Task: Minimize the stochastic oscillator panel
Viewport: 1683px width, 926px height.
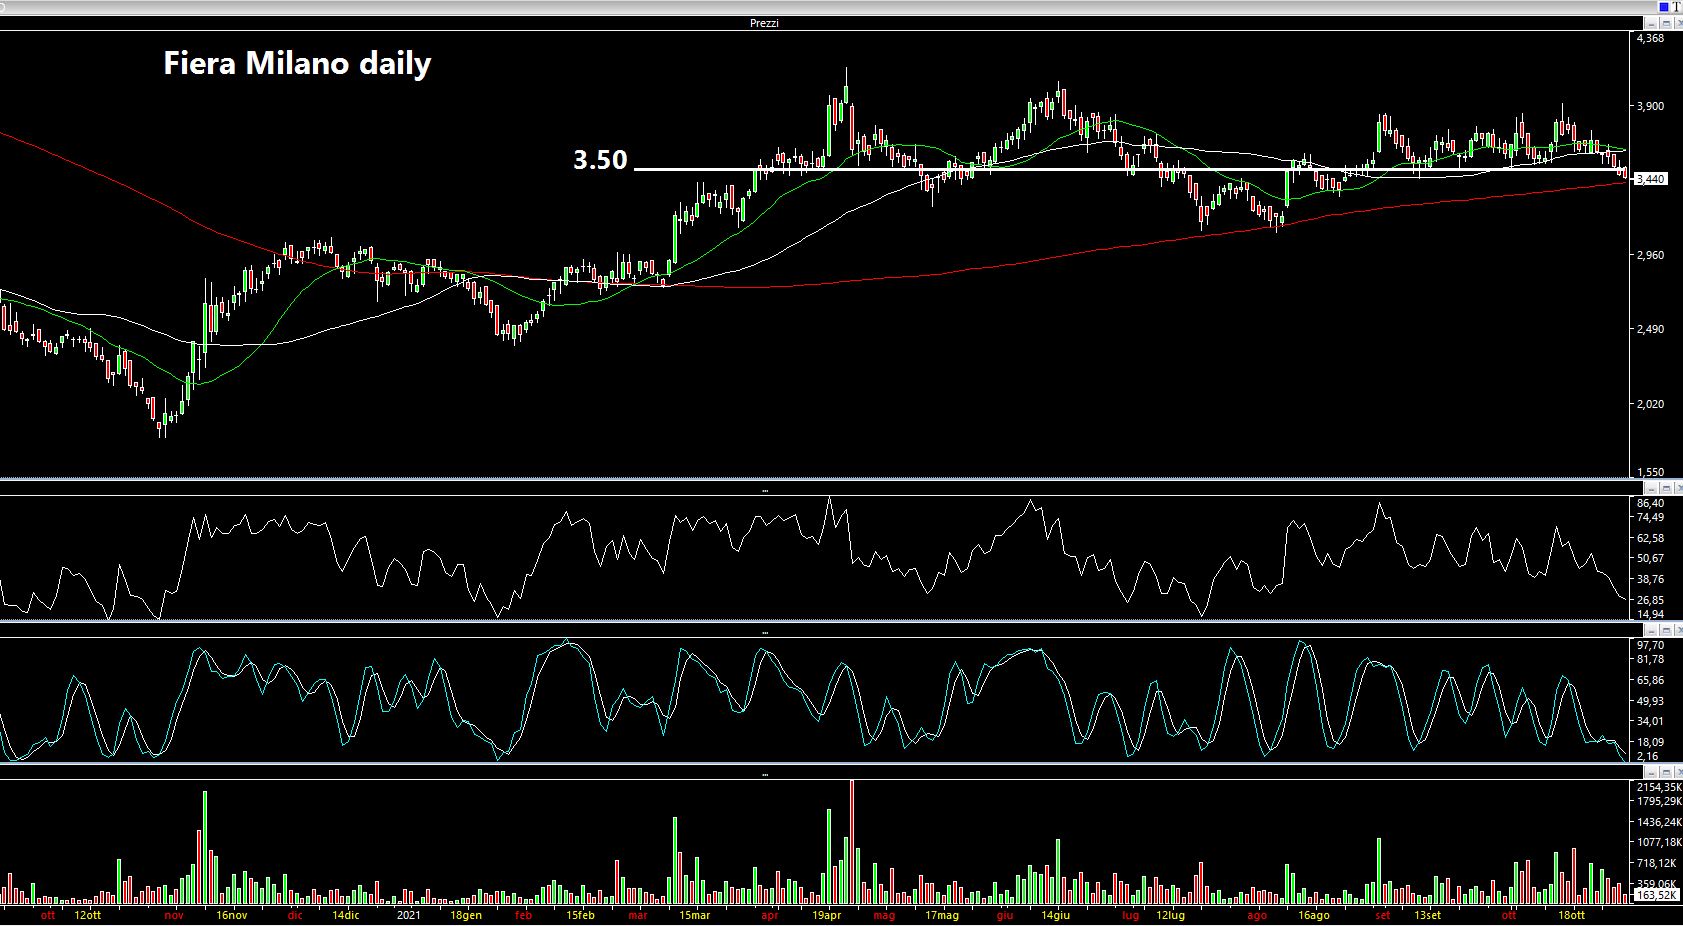Action: point(1652,630)
